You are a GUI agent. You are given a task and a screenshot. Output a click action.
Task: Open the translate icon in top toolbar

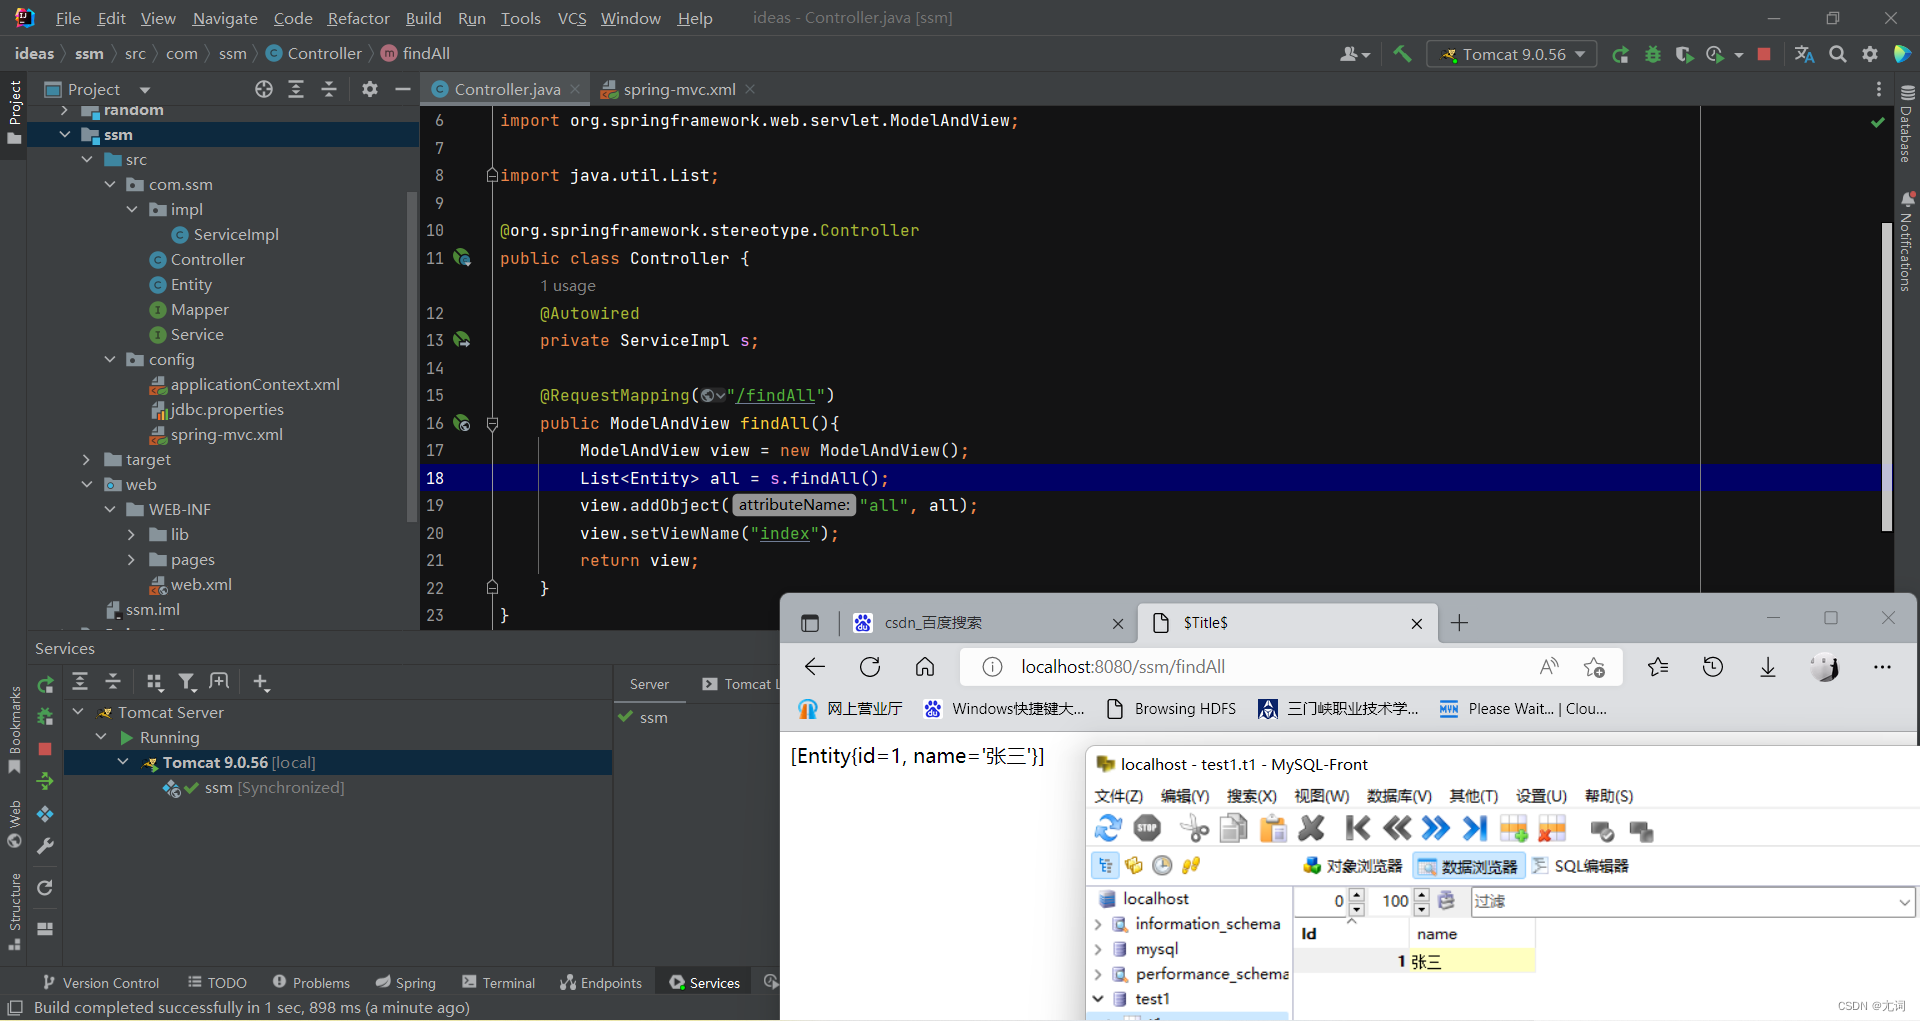pos(1804,54)
